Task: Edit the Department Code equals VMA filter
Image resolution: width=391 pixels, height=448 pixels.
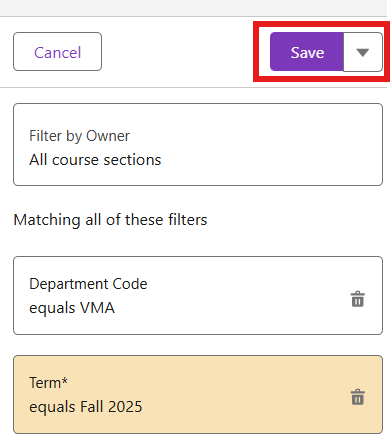Action: (198, 295)
